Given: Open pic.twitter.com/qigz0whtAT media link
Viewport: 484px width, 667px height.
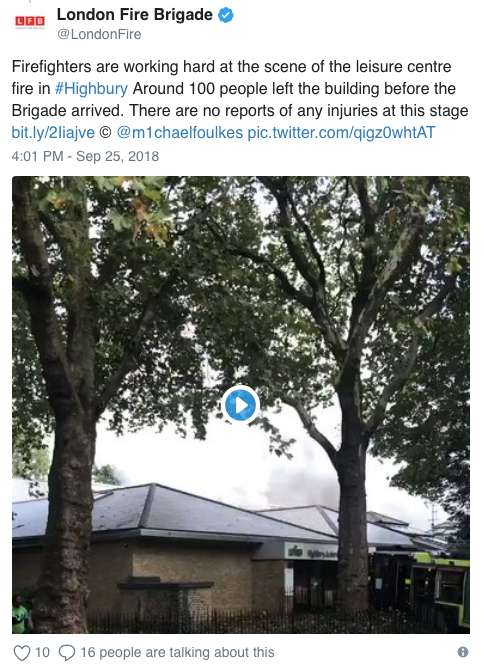Looking at the screenshot, I should click(342, 133).
